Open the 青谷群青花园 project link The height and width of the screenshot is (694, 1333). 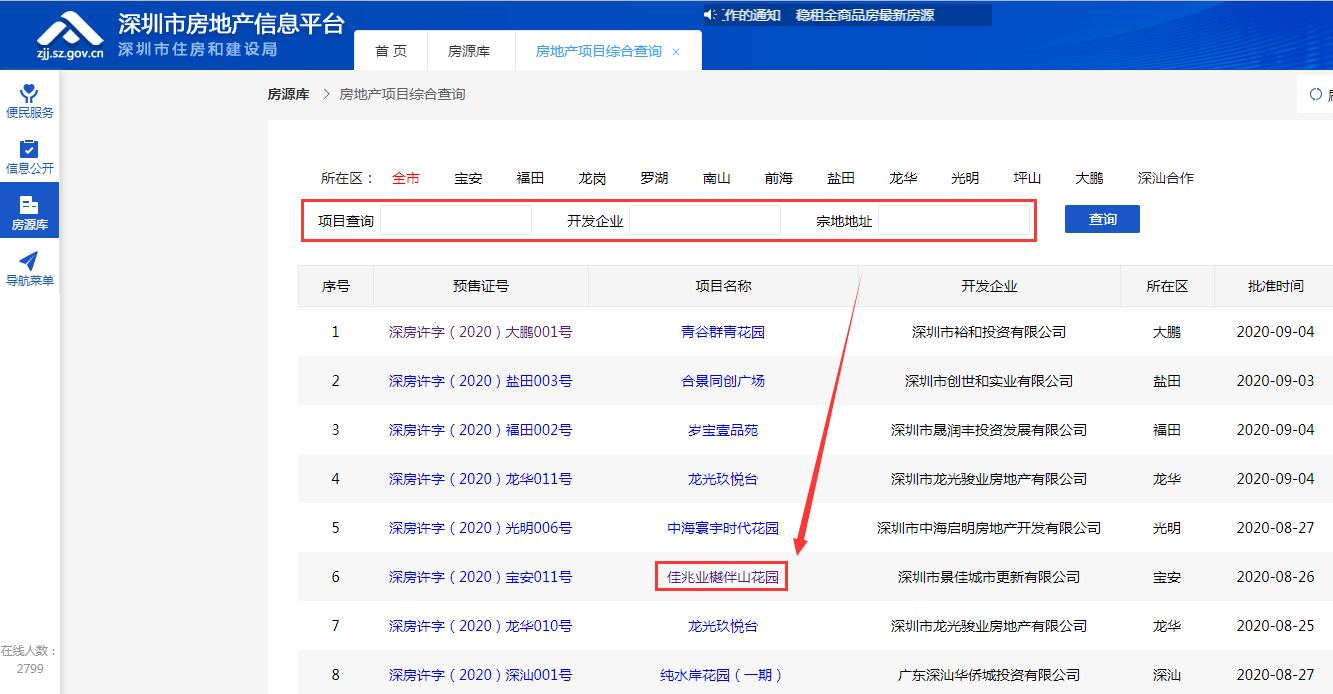click(x=722, y=331)
